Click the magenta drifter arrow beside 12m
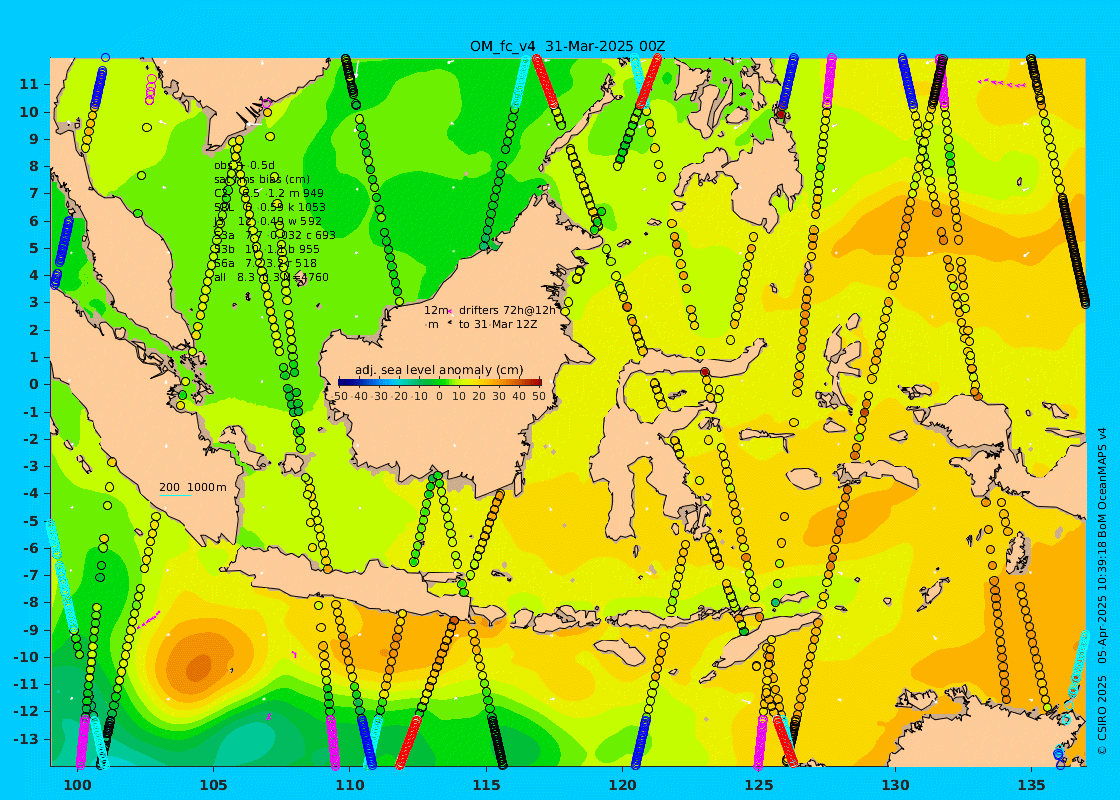This screenshot has width=1120, height=800. (451, 311)
